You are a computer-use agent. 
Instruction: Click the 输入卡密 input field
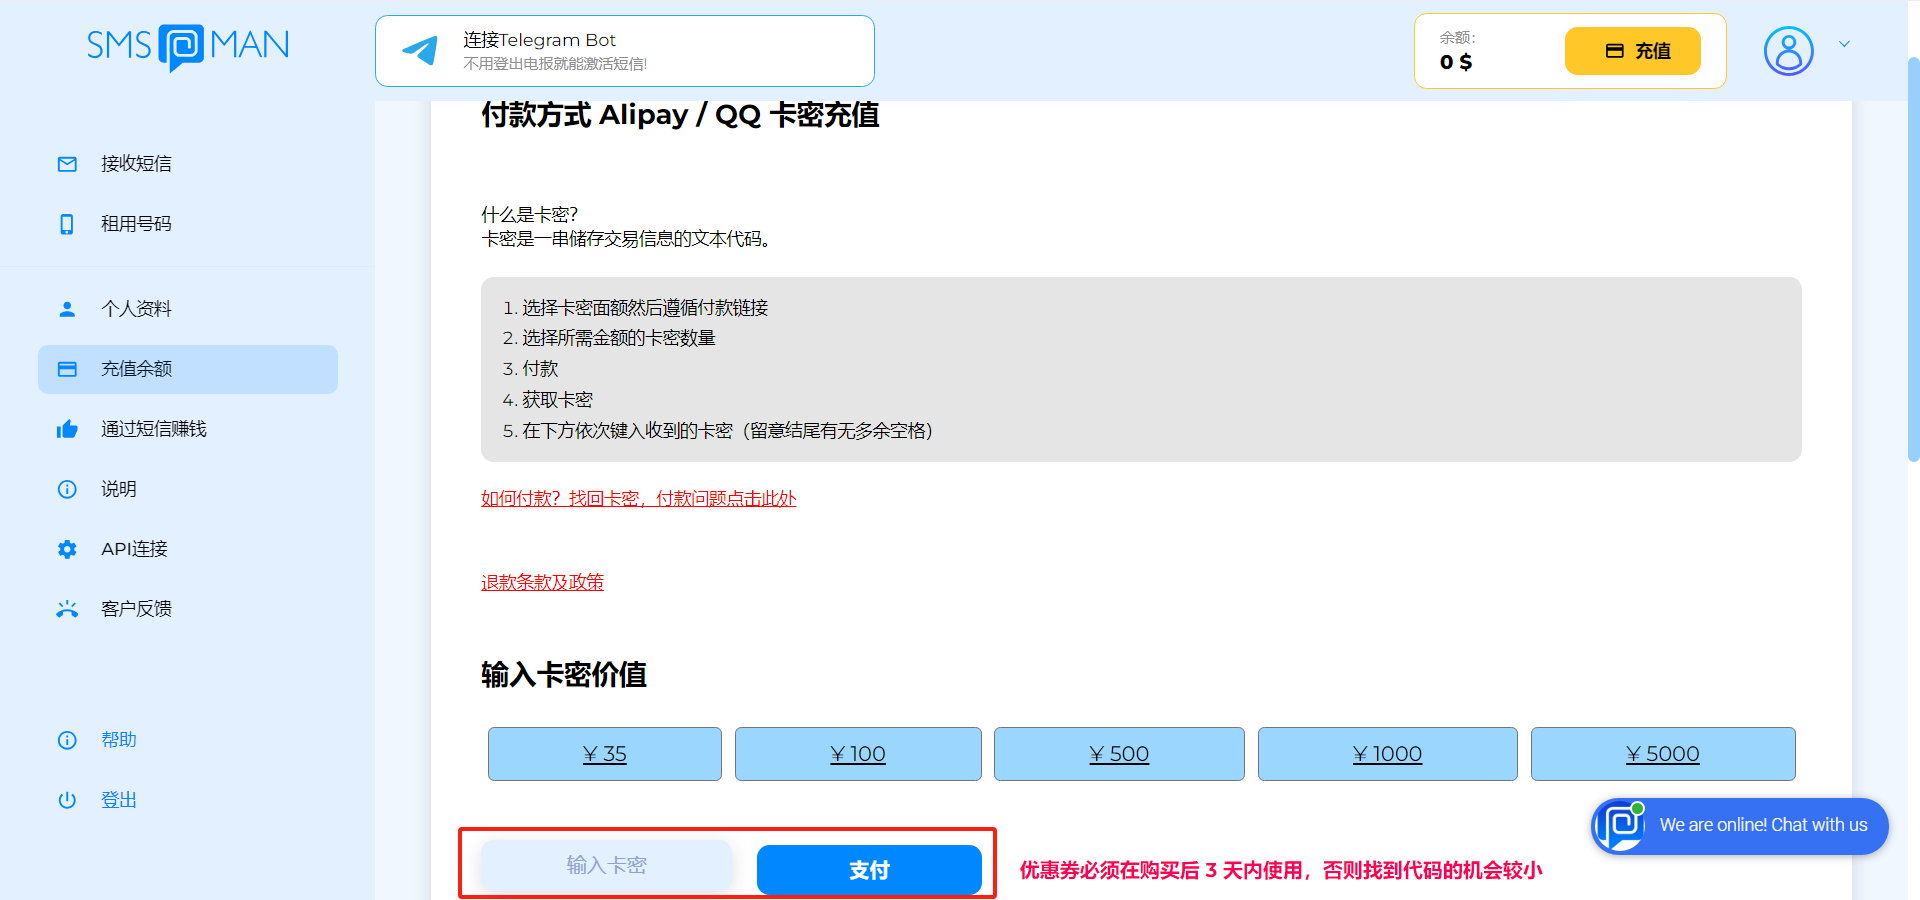(x=606, y=865)
